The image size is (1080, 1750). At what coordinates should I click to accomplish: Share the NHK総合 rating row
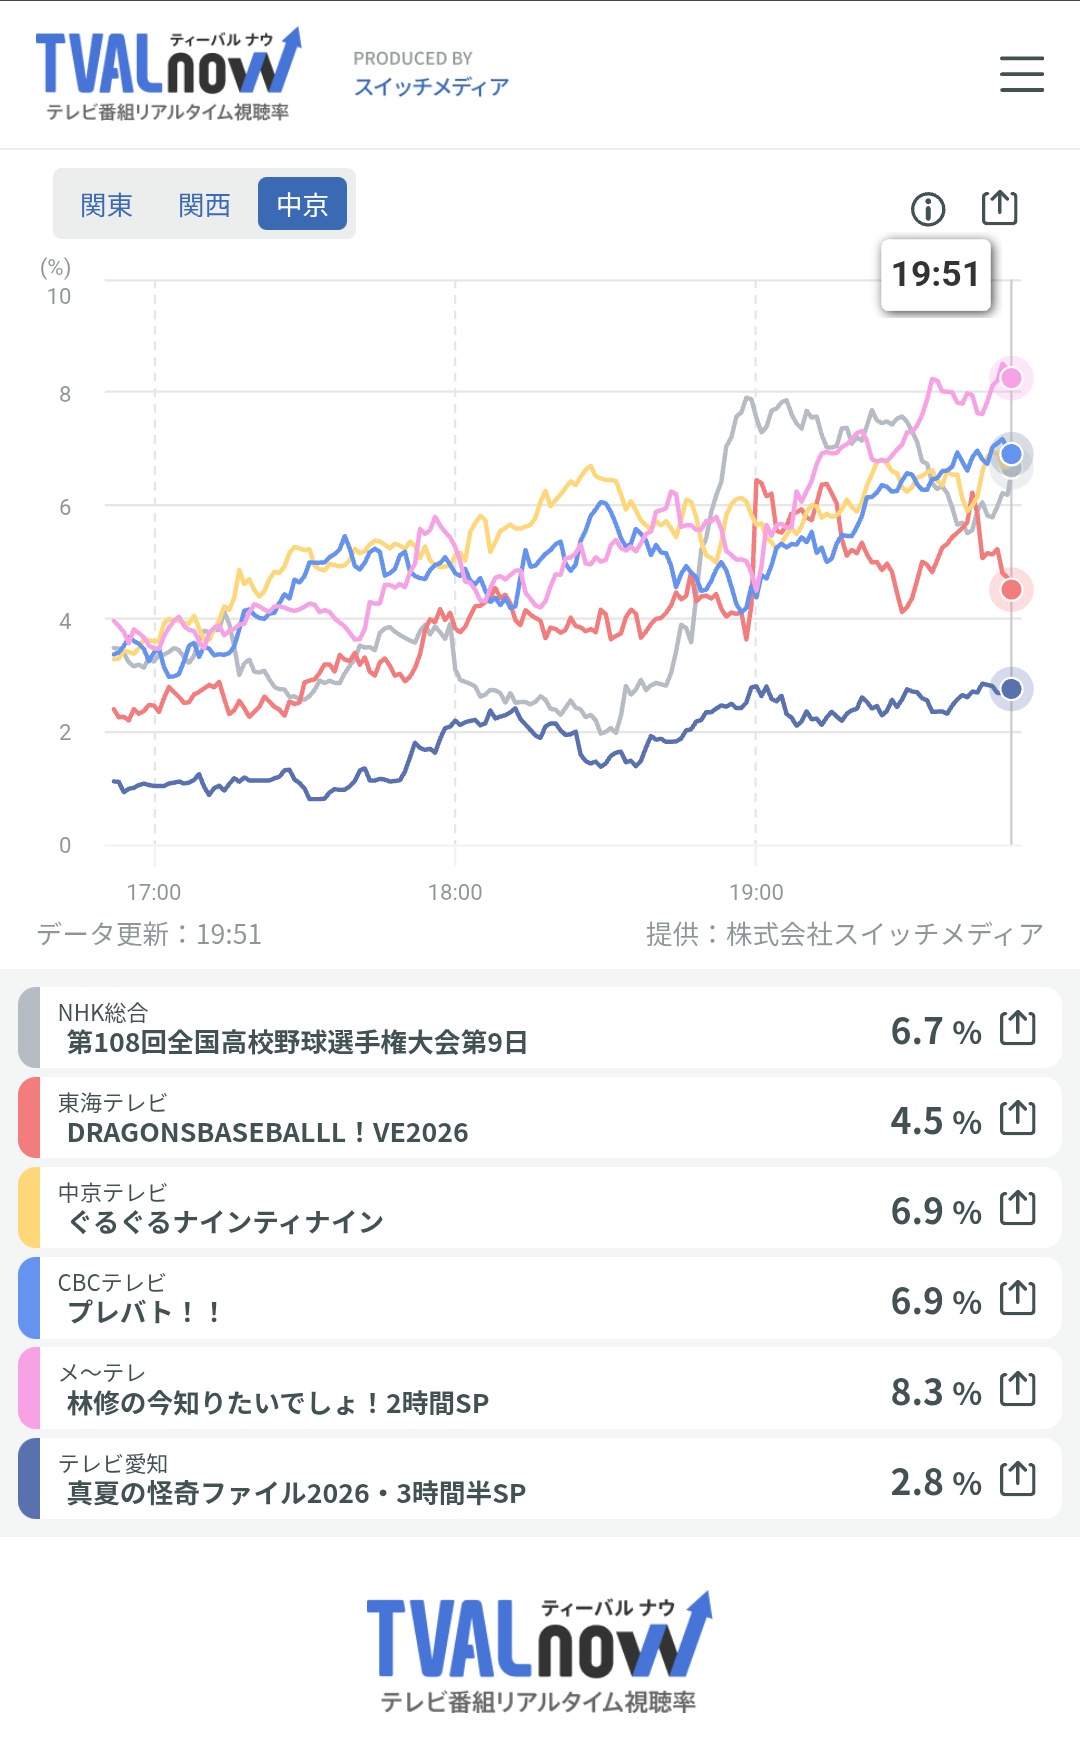(x=1018, y=1028)
